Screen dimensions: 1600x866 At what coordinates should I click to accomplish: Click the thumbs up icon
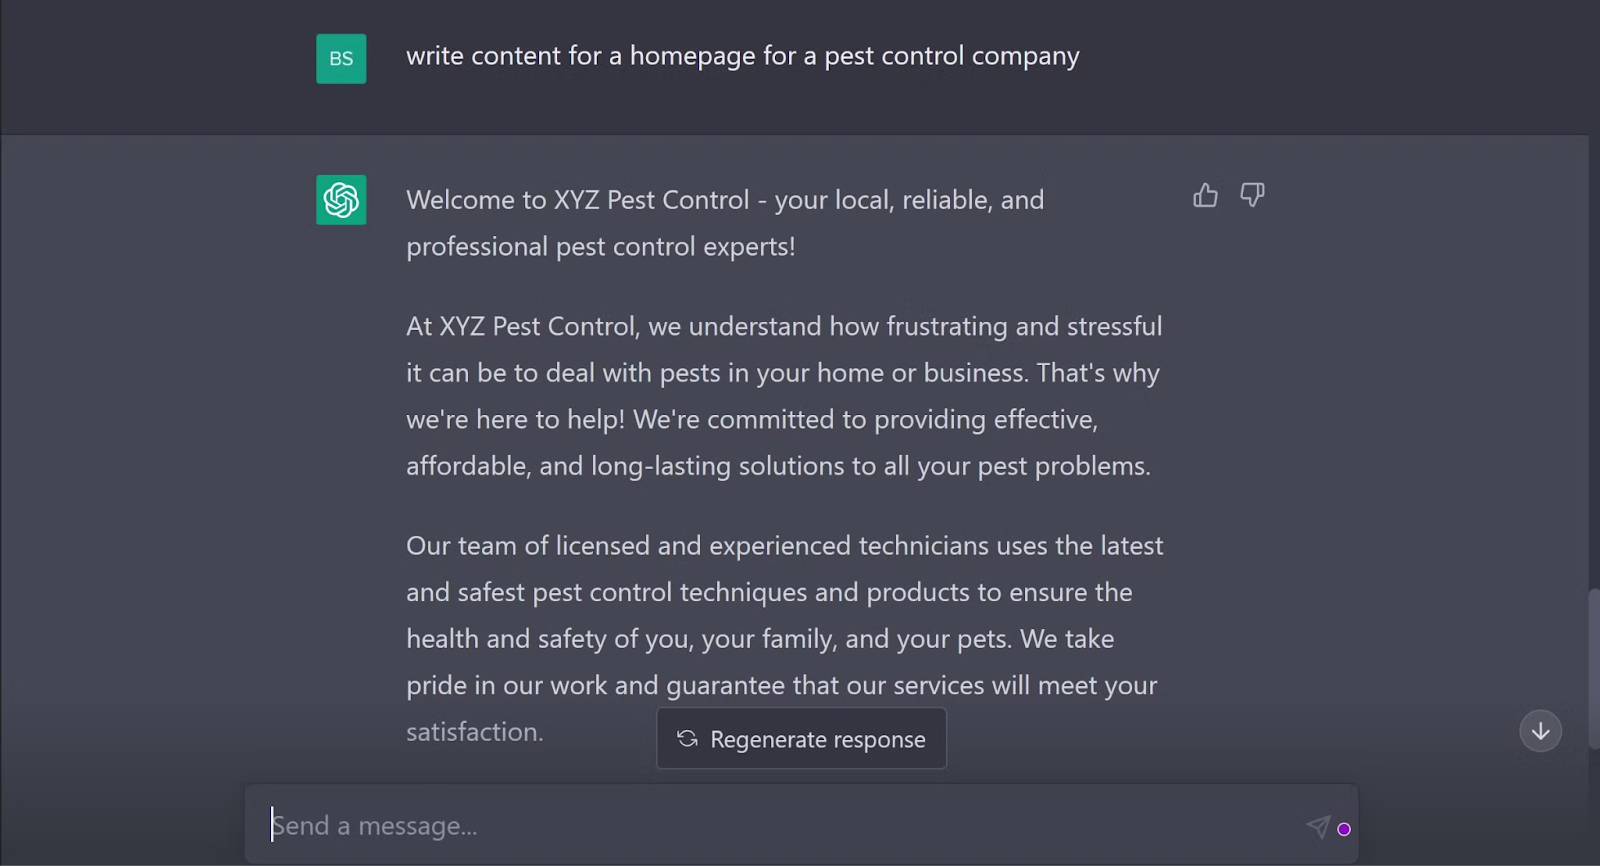(1205, 195)
